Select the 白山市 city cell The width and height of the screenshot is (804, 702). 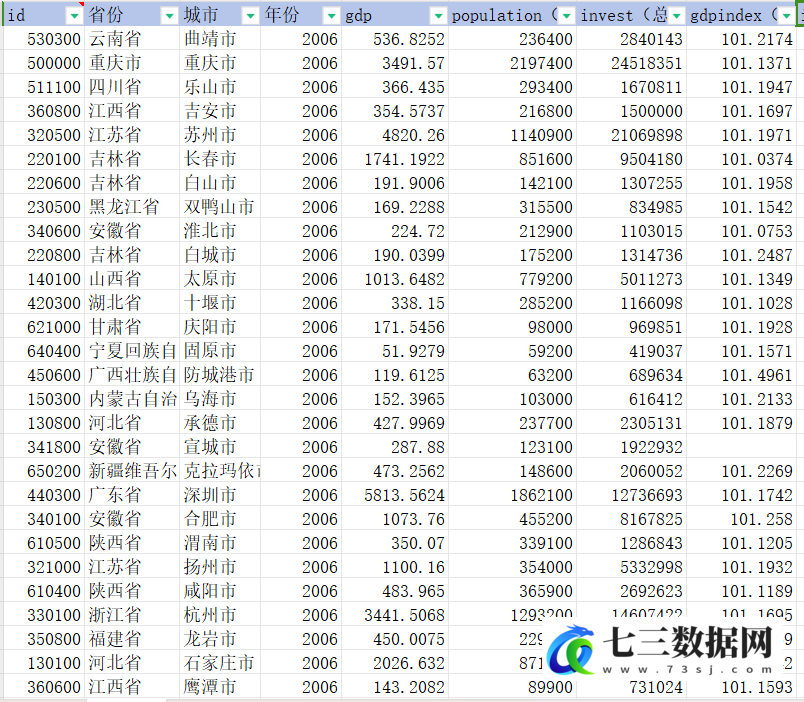(x=220, y=183)
